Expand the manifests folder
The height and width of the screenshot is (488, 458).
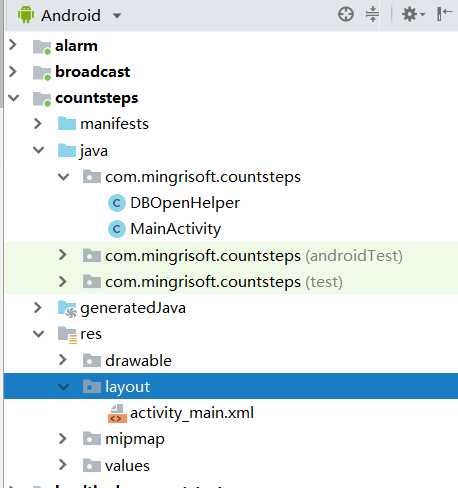click(38, 124)
